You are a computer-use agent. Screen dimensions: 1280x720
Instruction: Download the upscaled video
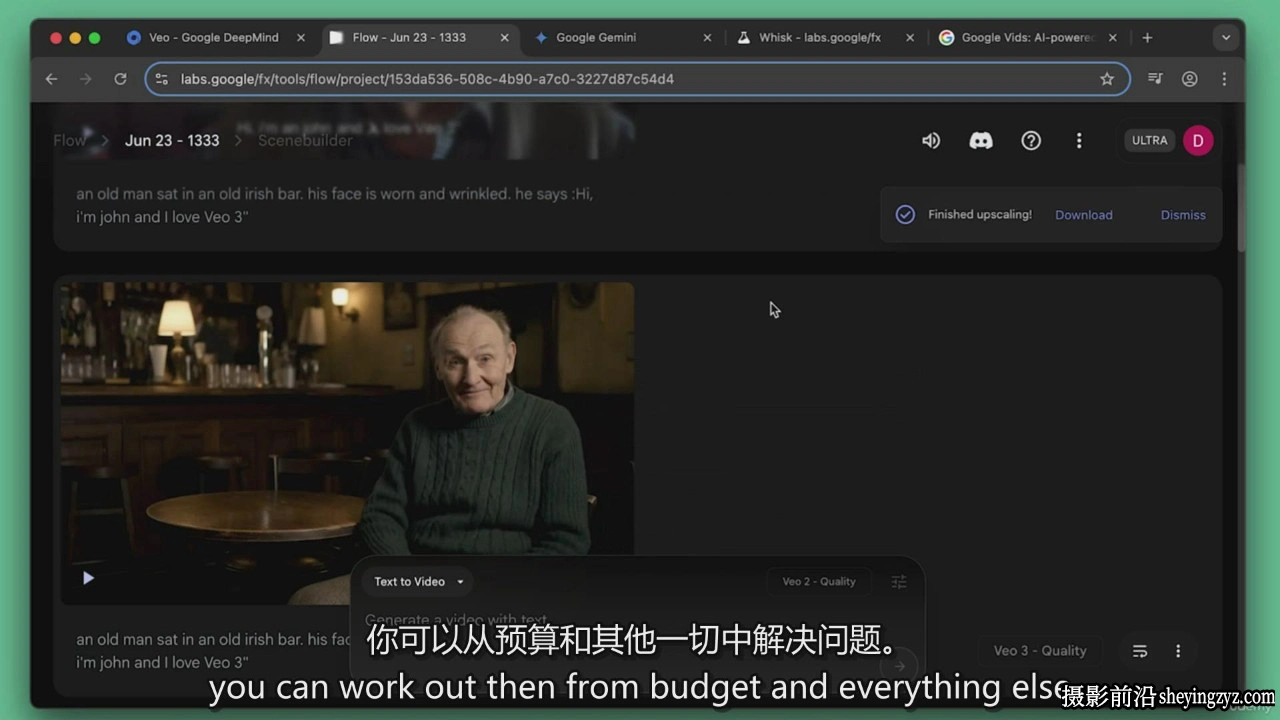pyautogui.click(x=1084, y=215)
